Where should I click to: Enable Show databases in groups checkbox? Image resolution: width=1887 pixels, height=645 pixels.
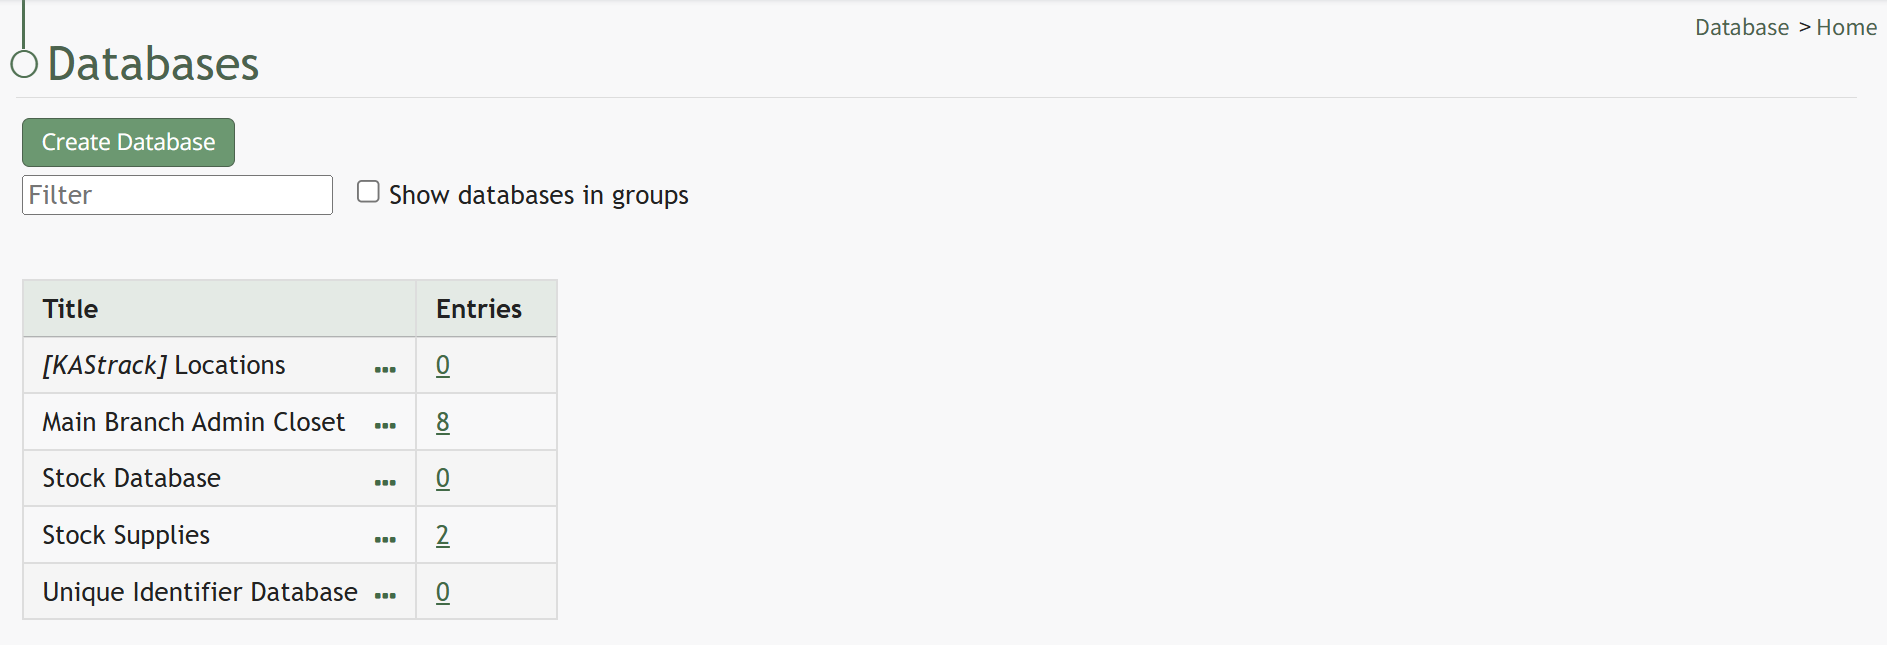(368, 192)
